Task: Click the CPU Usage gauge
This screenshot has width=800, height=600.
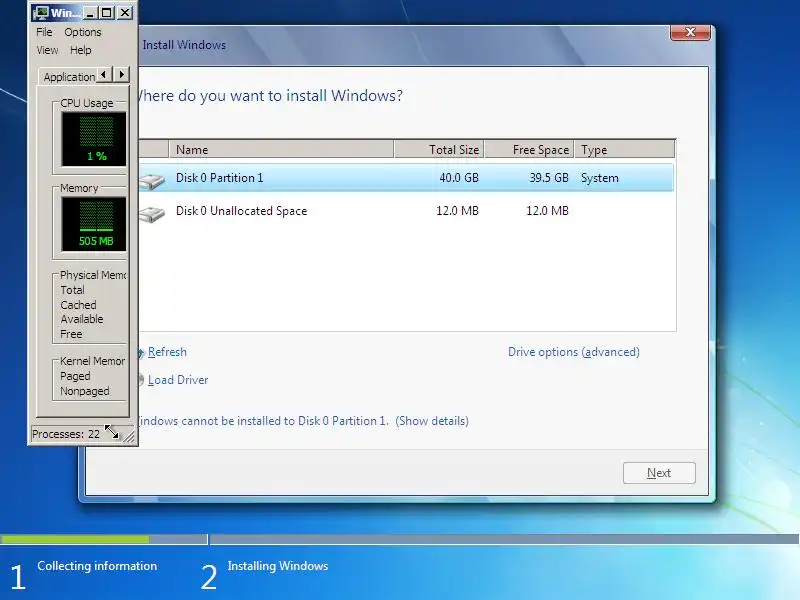Action: pos(94,139)
